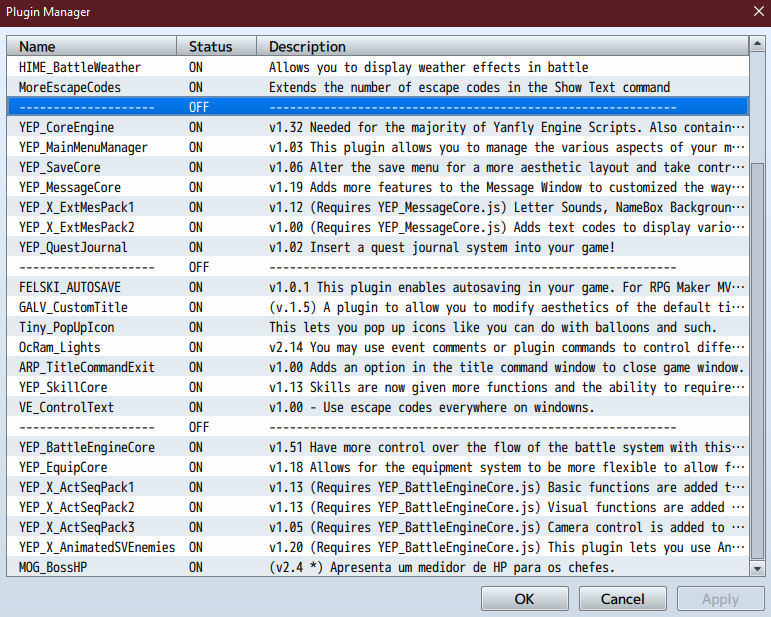771x617 pixels.
Task: Click 'Allows you to display weather effects' description
Action: point(429,67)
